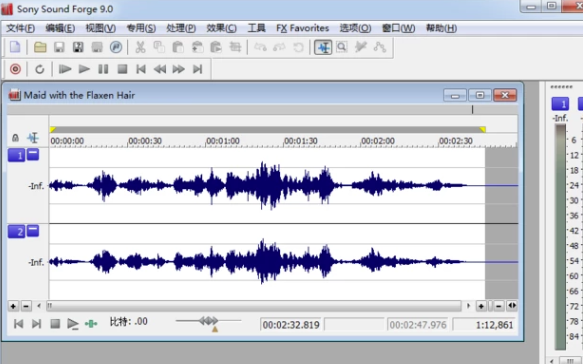This screenshot has height=364, width=583.
Task: Rewind in main transport toolbar
Action: tap(160, 69)
